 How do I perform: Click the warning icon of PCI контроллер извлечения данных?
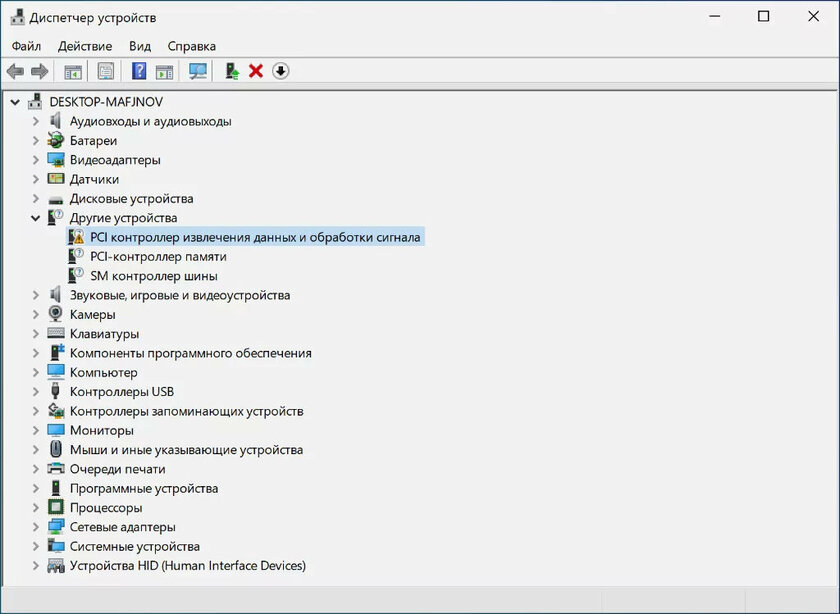tap(76, 237)
